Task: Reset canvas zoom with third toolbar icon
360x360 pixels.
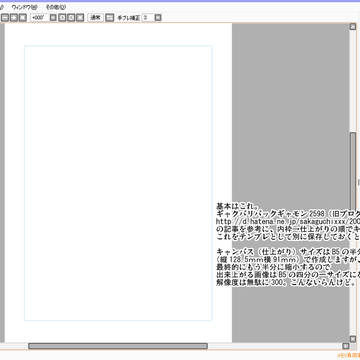Action: (23, 18)
